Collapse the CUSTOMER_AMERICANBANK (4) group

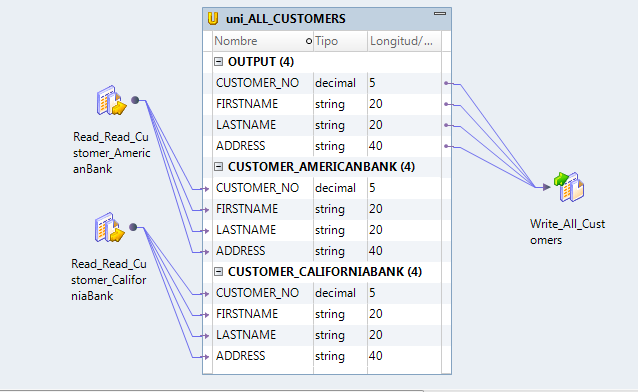tap(218, 167)
